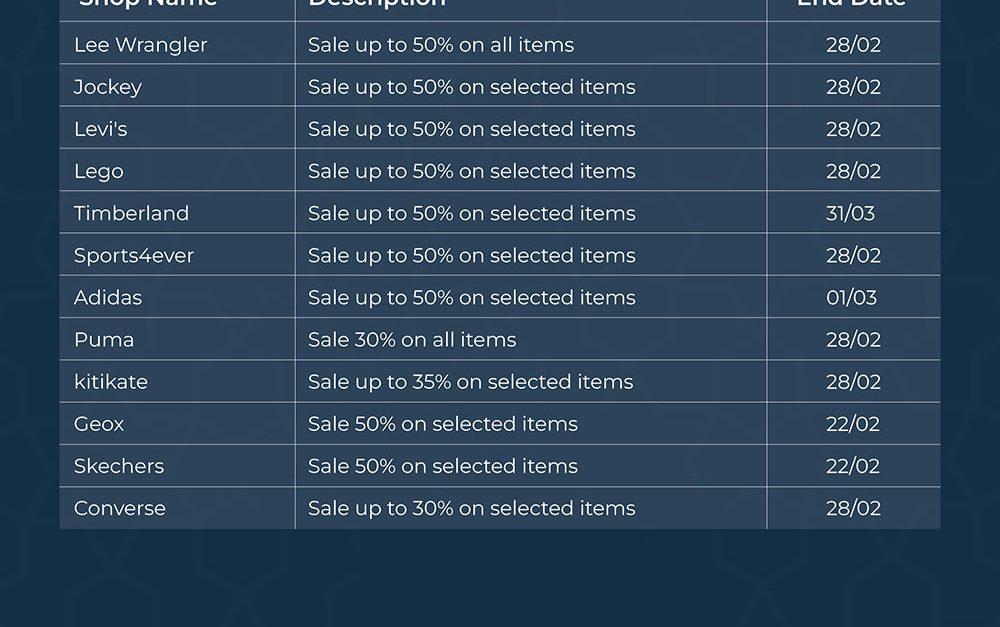Click the kitikate 'Sale up to 35%' description
This screenshot has width=1000, height=627.
tap(470, 382)
